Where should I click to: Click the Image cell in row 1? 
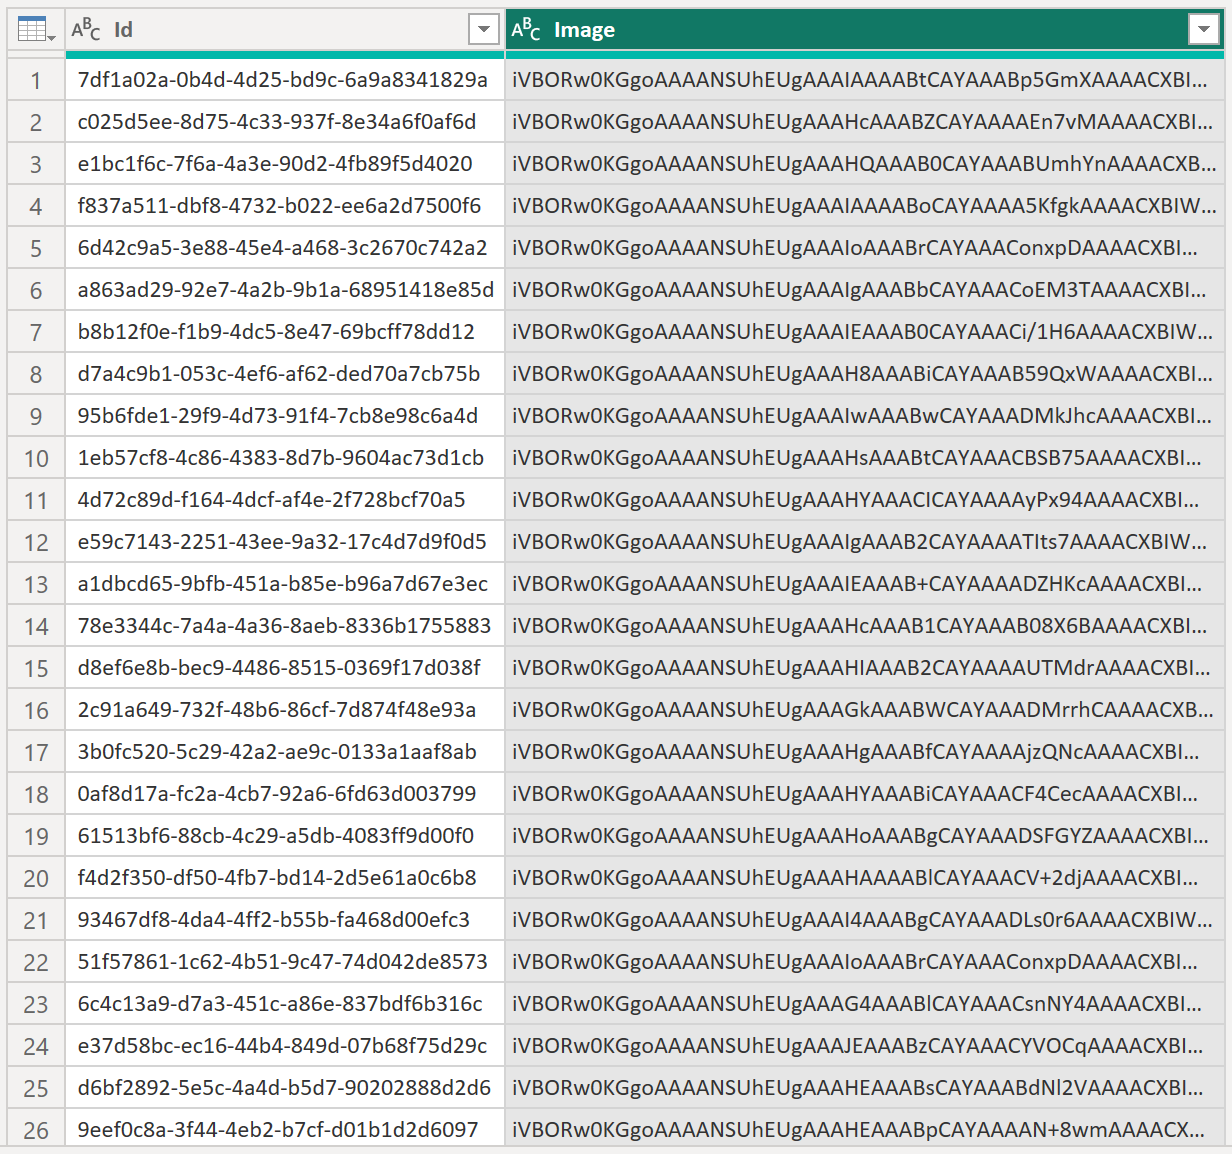(x=865, y=80)
